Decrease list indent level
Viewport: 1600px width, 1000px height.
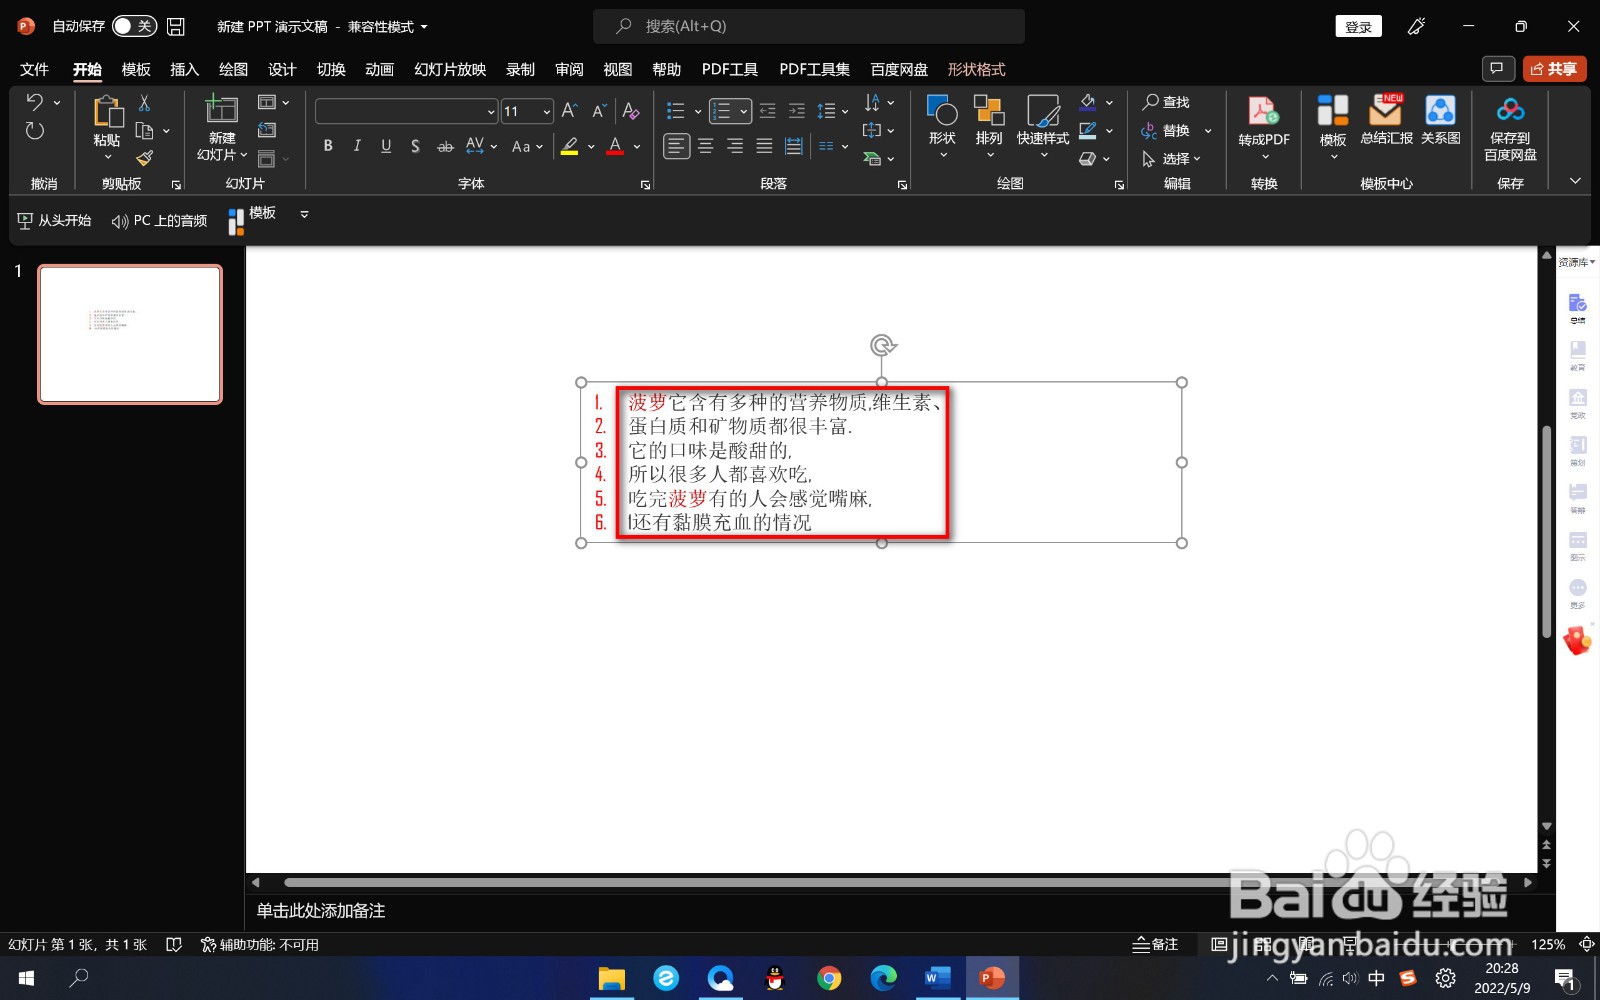[x=767, y=111]
